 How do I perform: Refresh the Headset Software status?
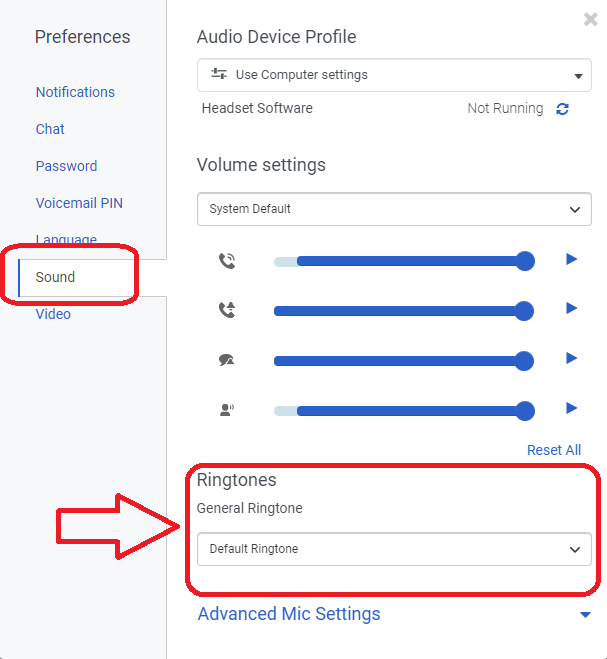point(562,109)
